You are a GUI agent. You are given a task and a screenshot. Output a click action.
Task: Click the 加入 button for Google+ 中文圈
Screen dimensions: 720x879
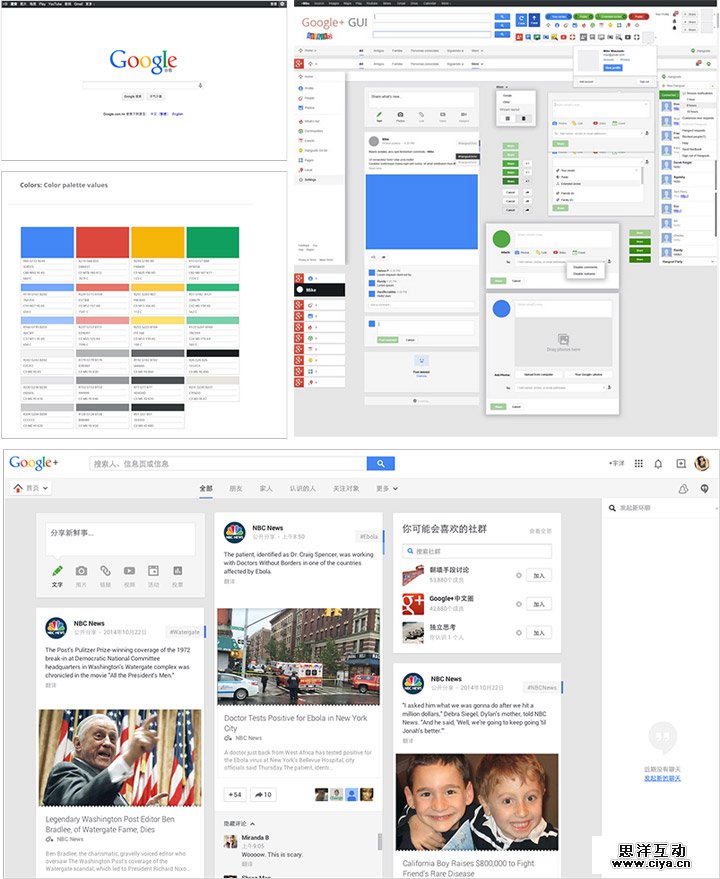(539, 604)
